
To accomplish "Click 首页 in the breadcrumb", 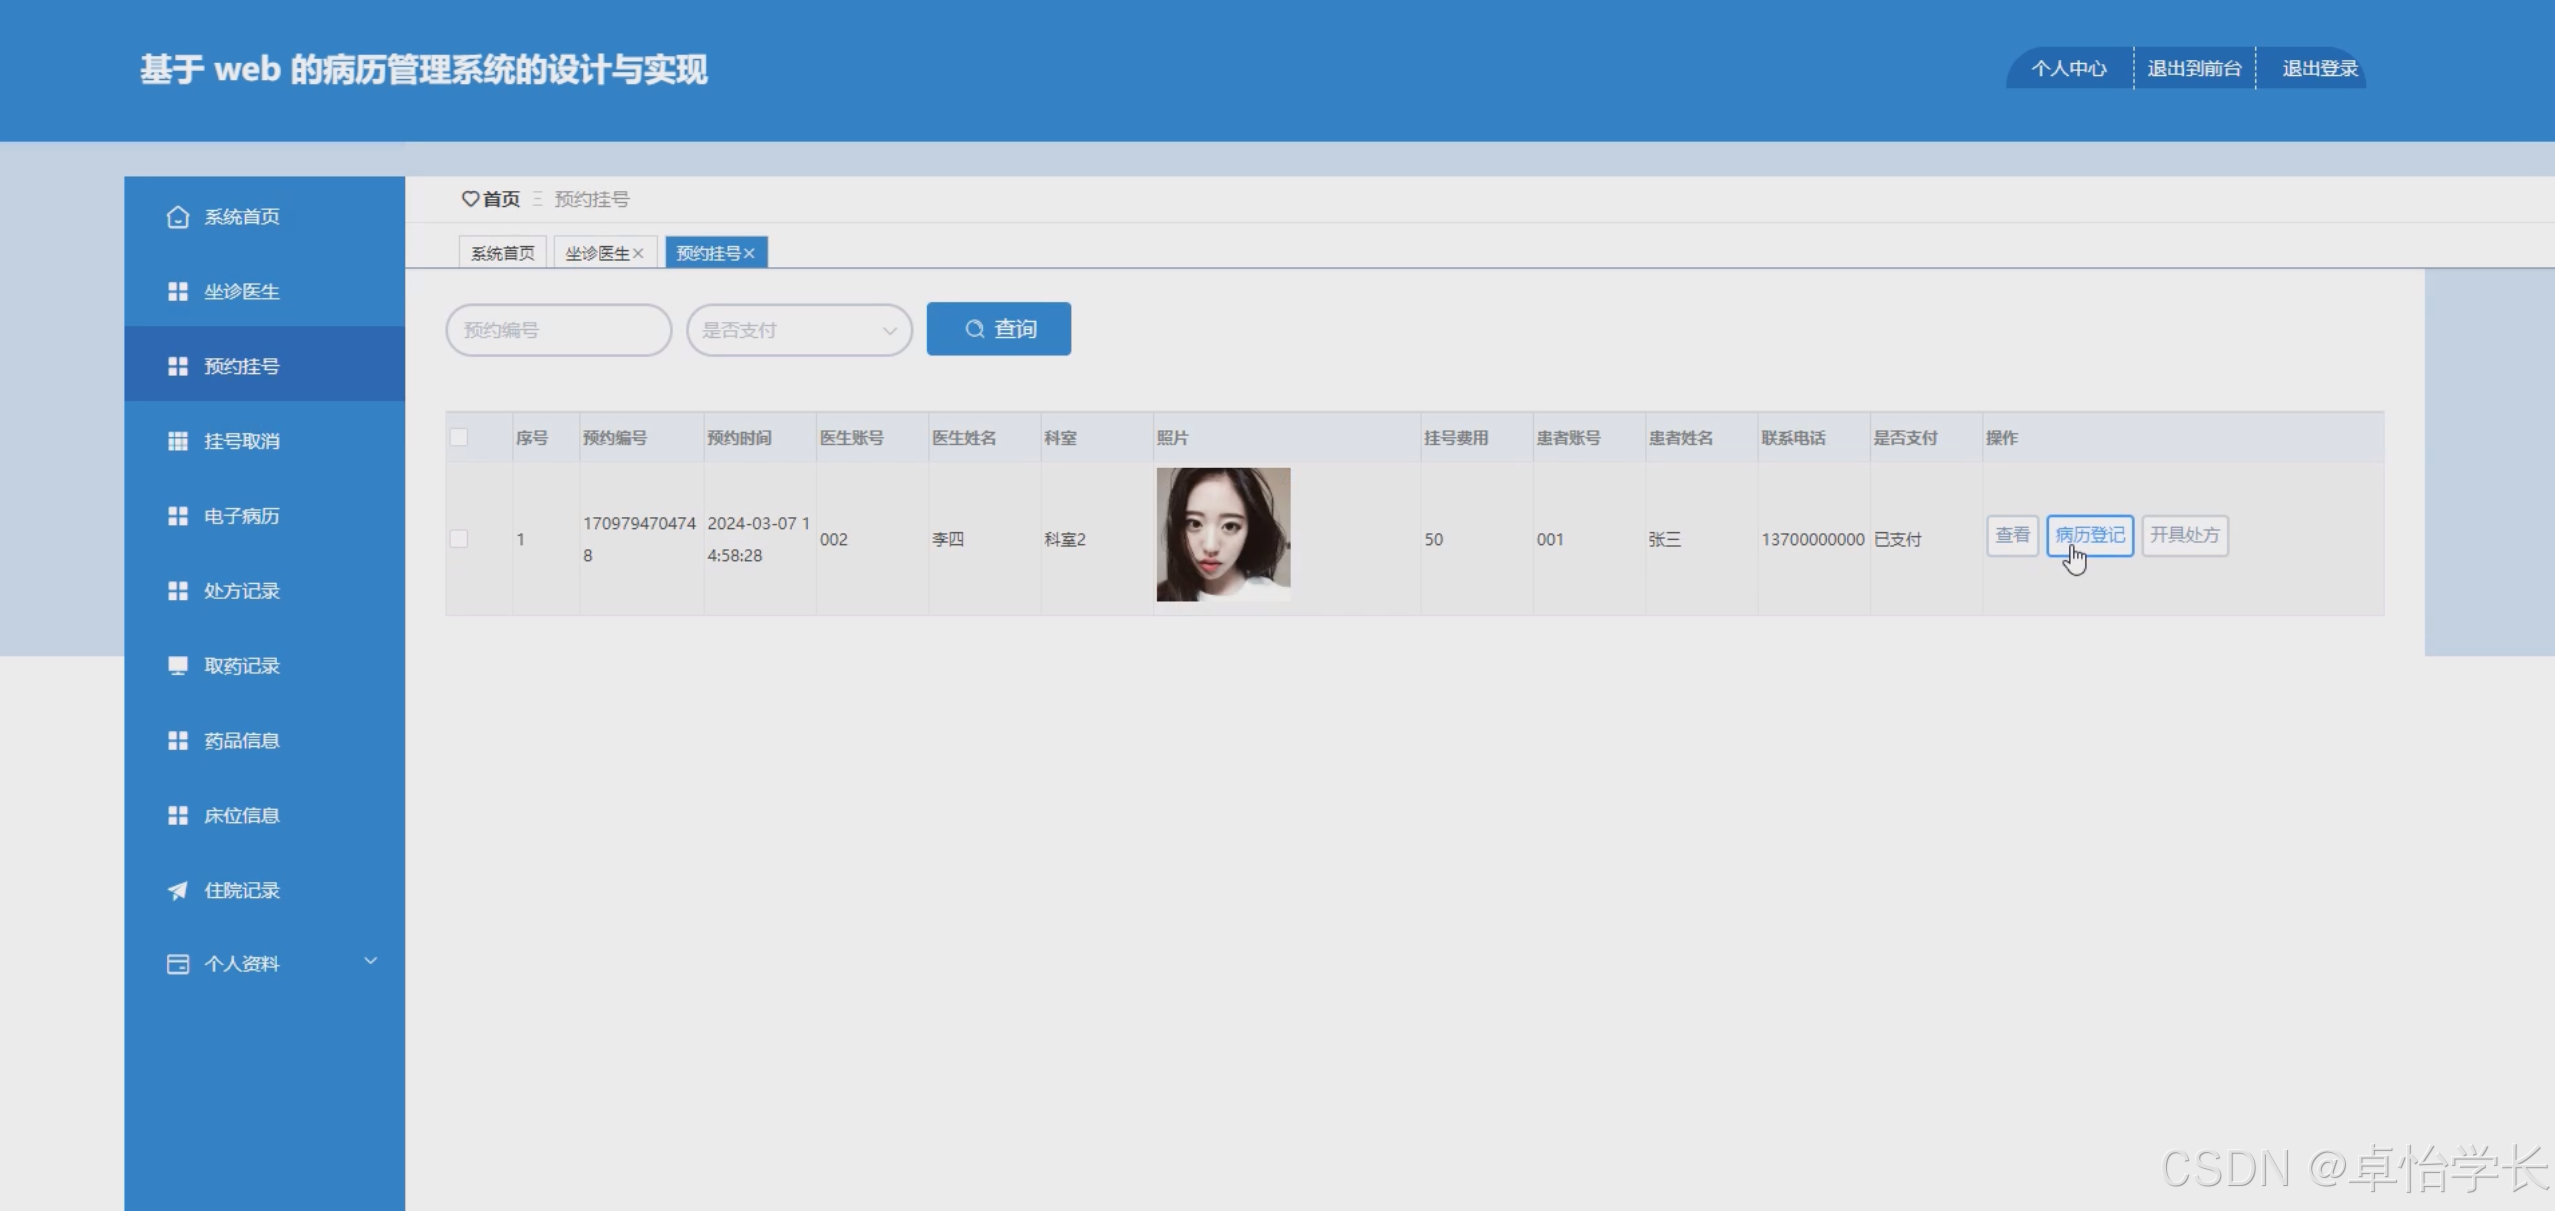I will click(501, 199).
